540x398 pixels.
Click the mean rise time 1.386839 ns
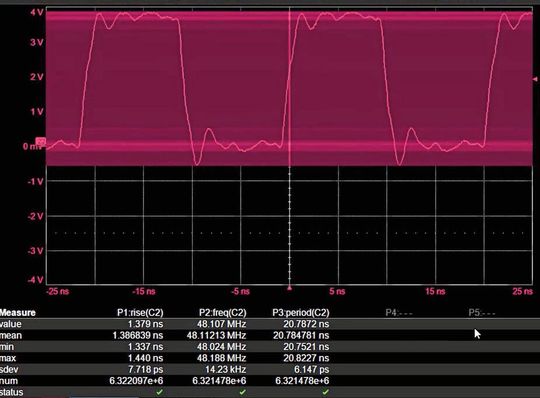[138, 335]
